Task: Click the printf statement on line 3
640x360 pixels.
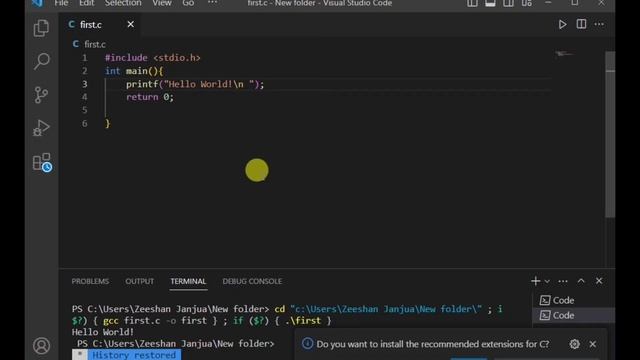Action: 195,84
